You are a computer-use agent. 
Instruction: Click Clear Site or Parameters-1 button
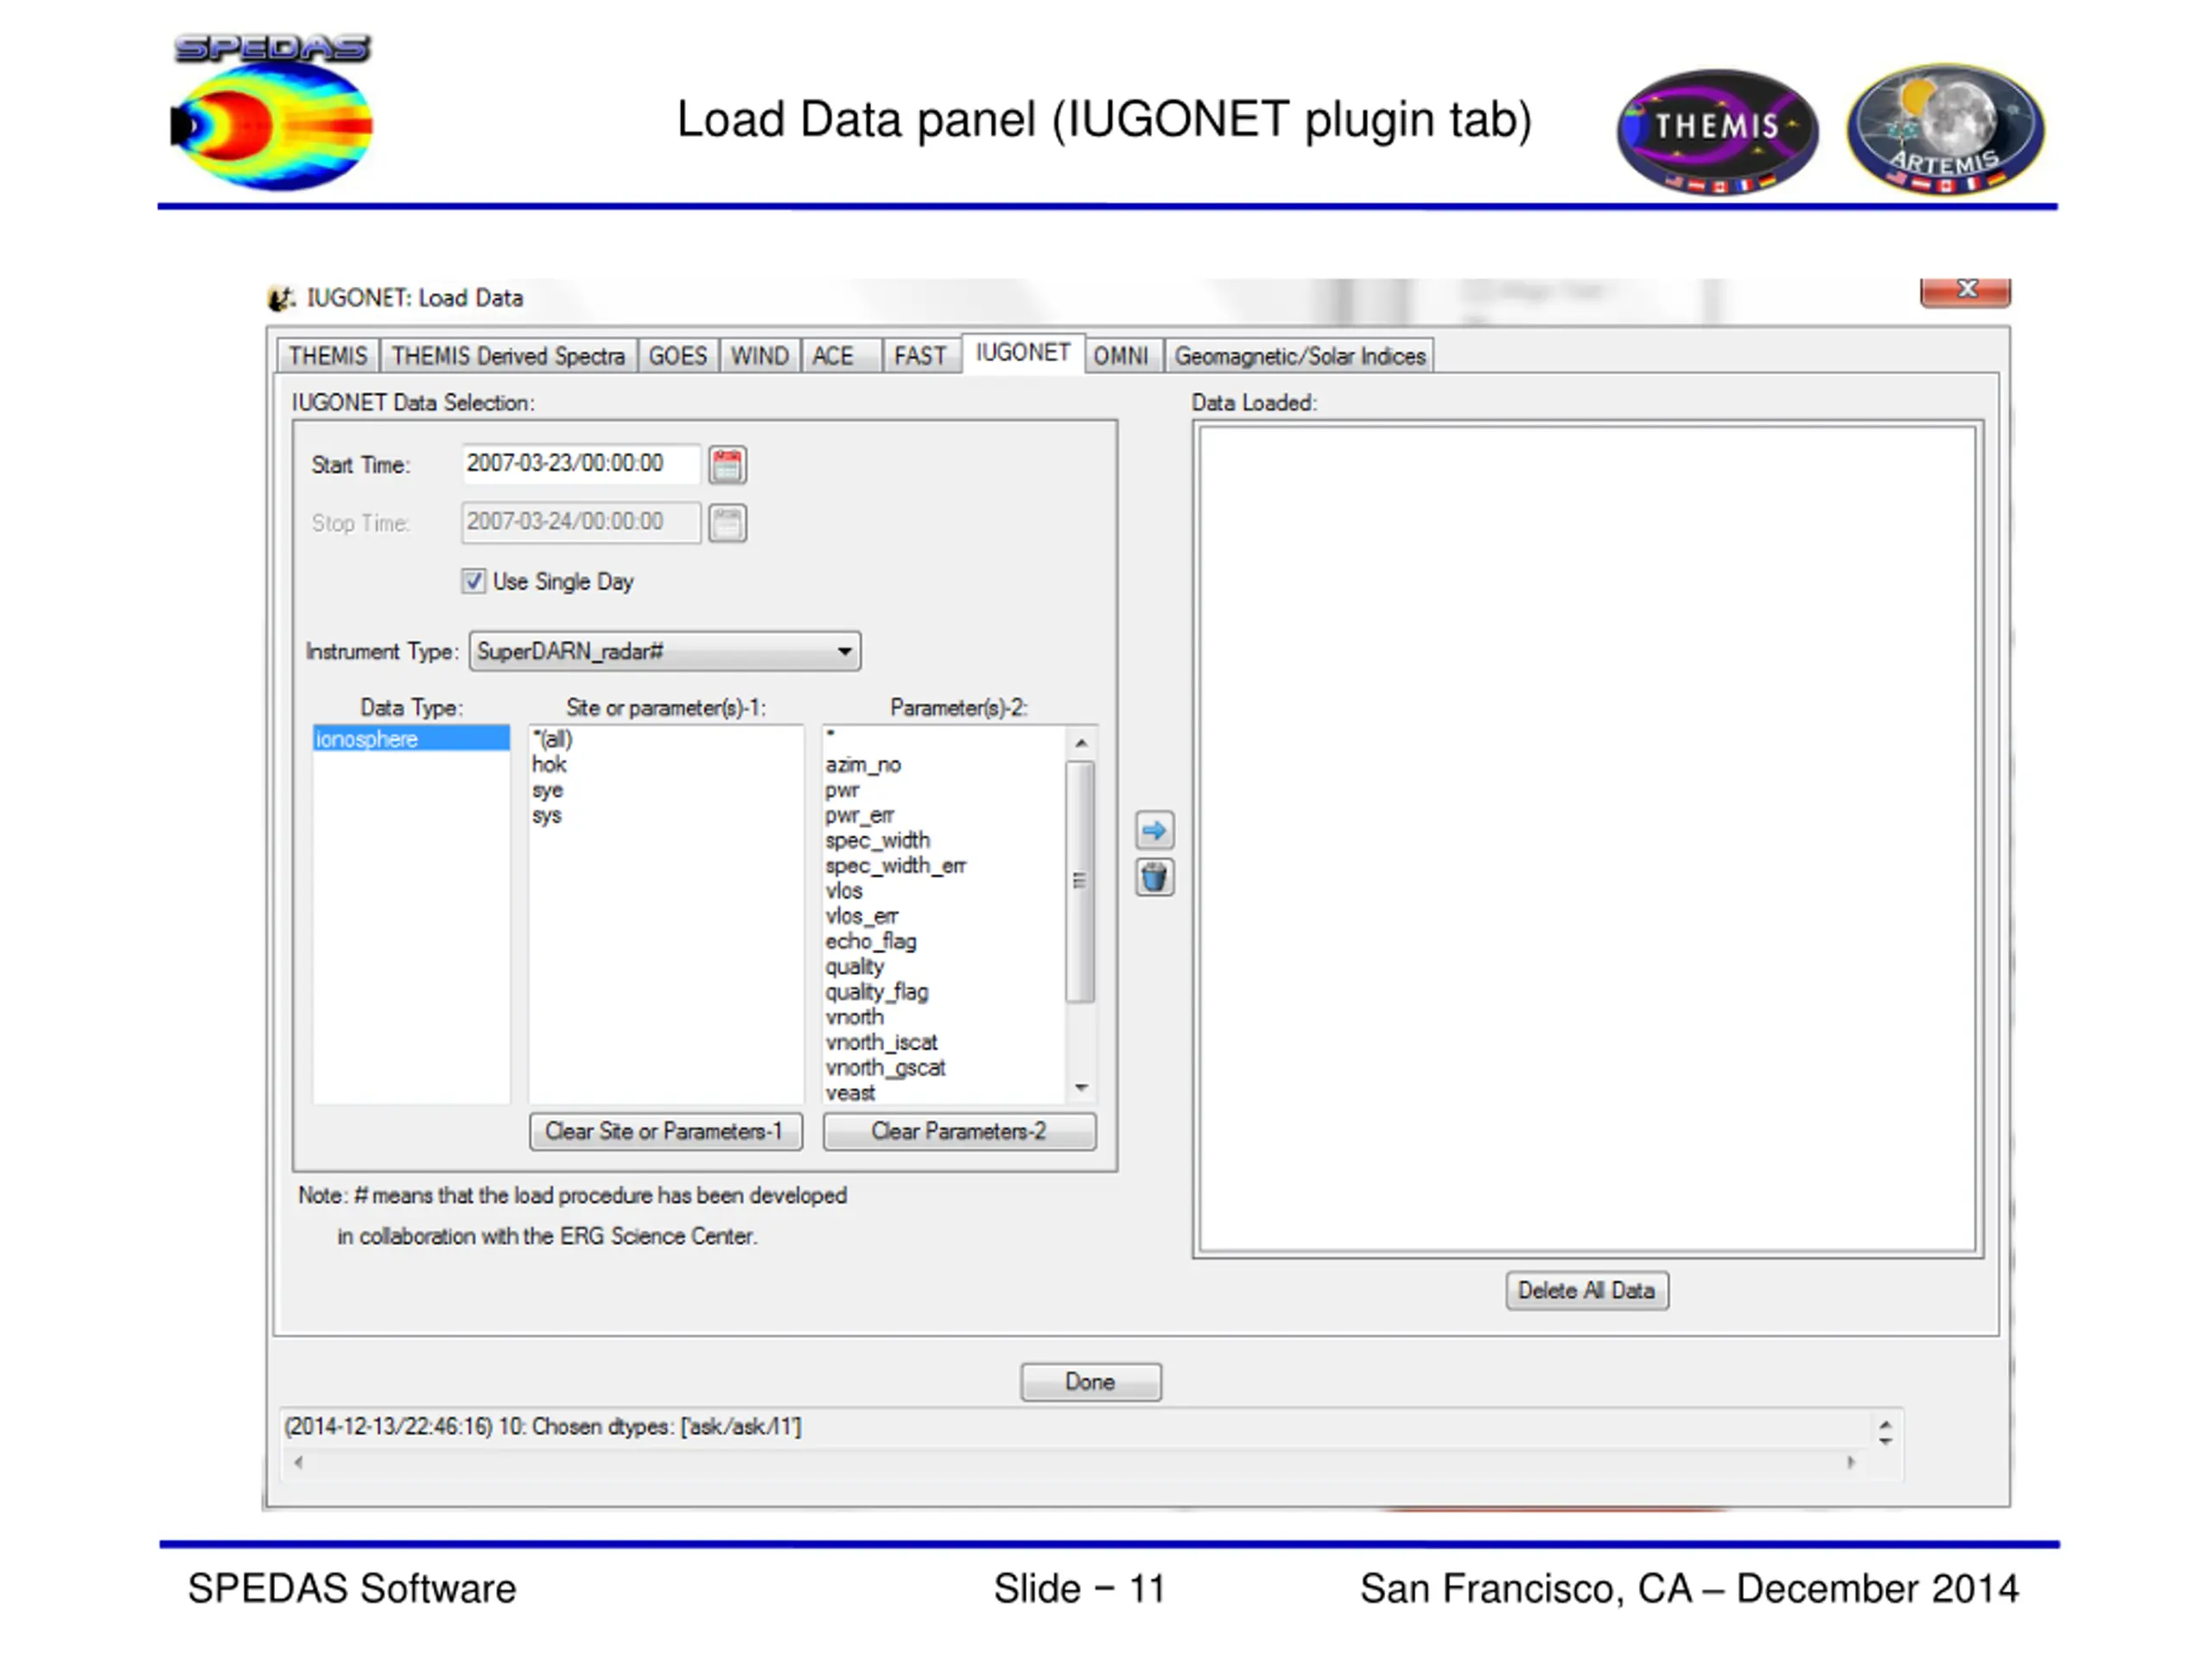[665, 1132]
